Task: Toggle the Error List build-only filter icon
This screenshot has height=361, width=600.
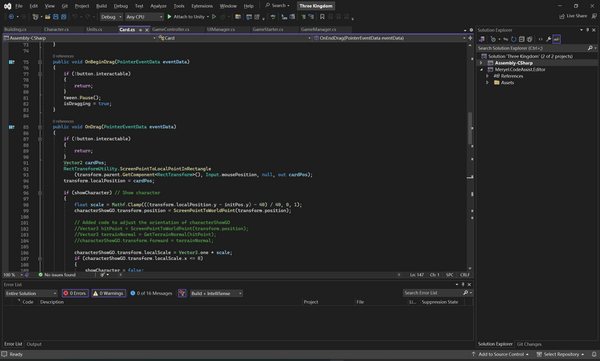Action: [x=182, y=293]
